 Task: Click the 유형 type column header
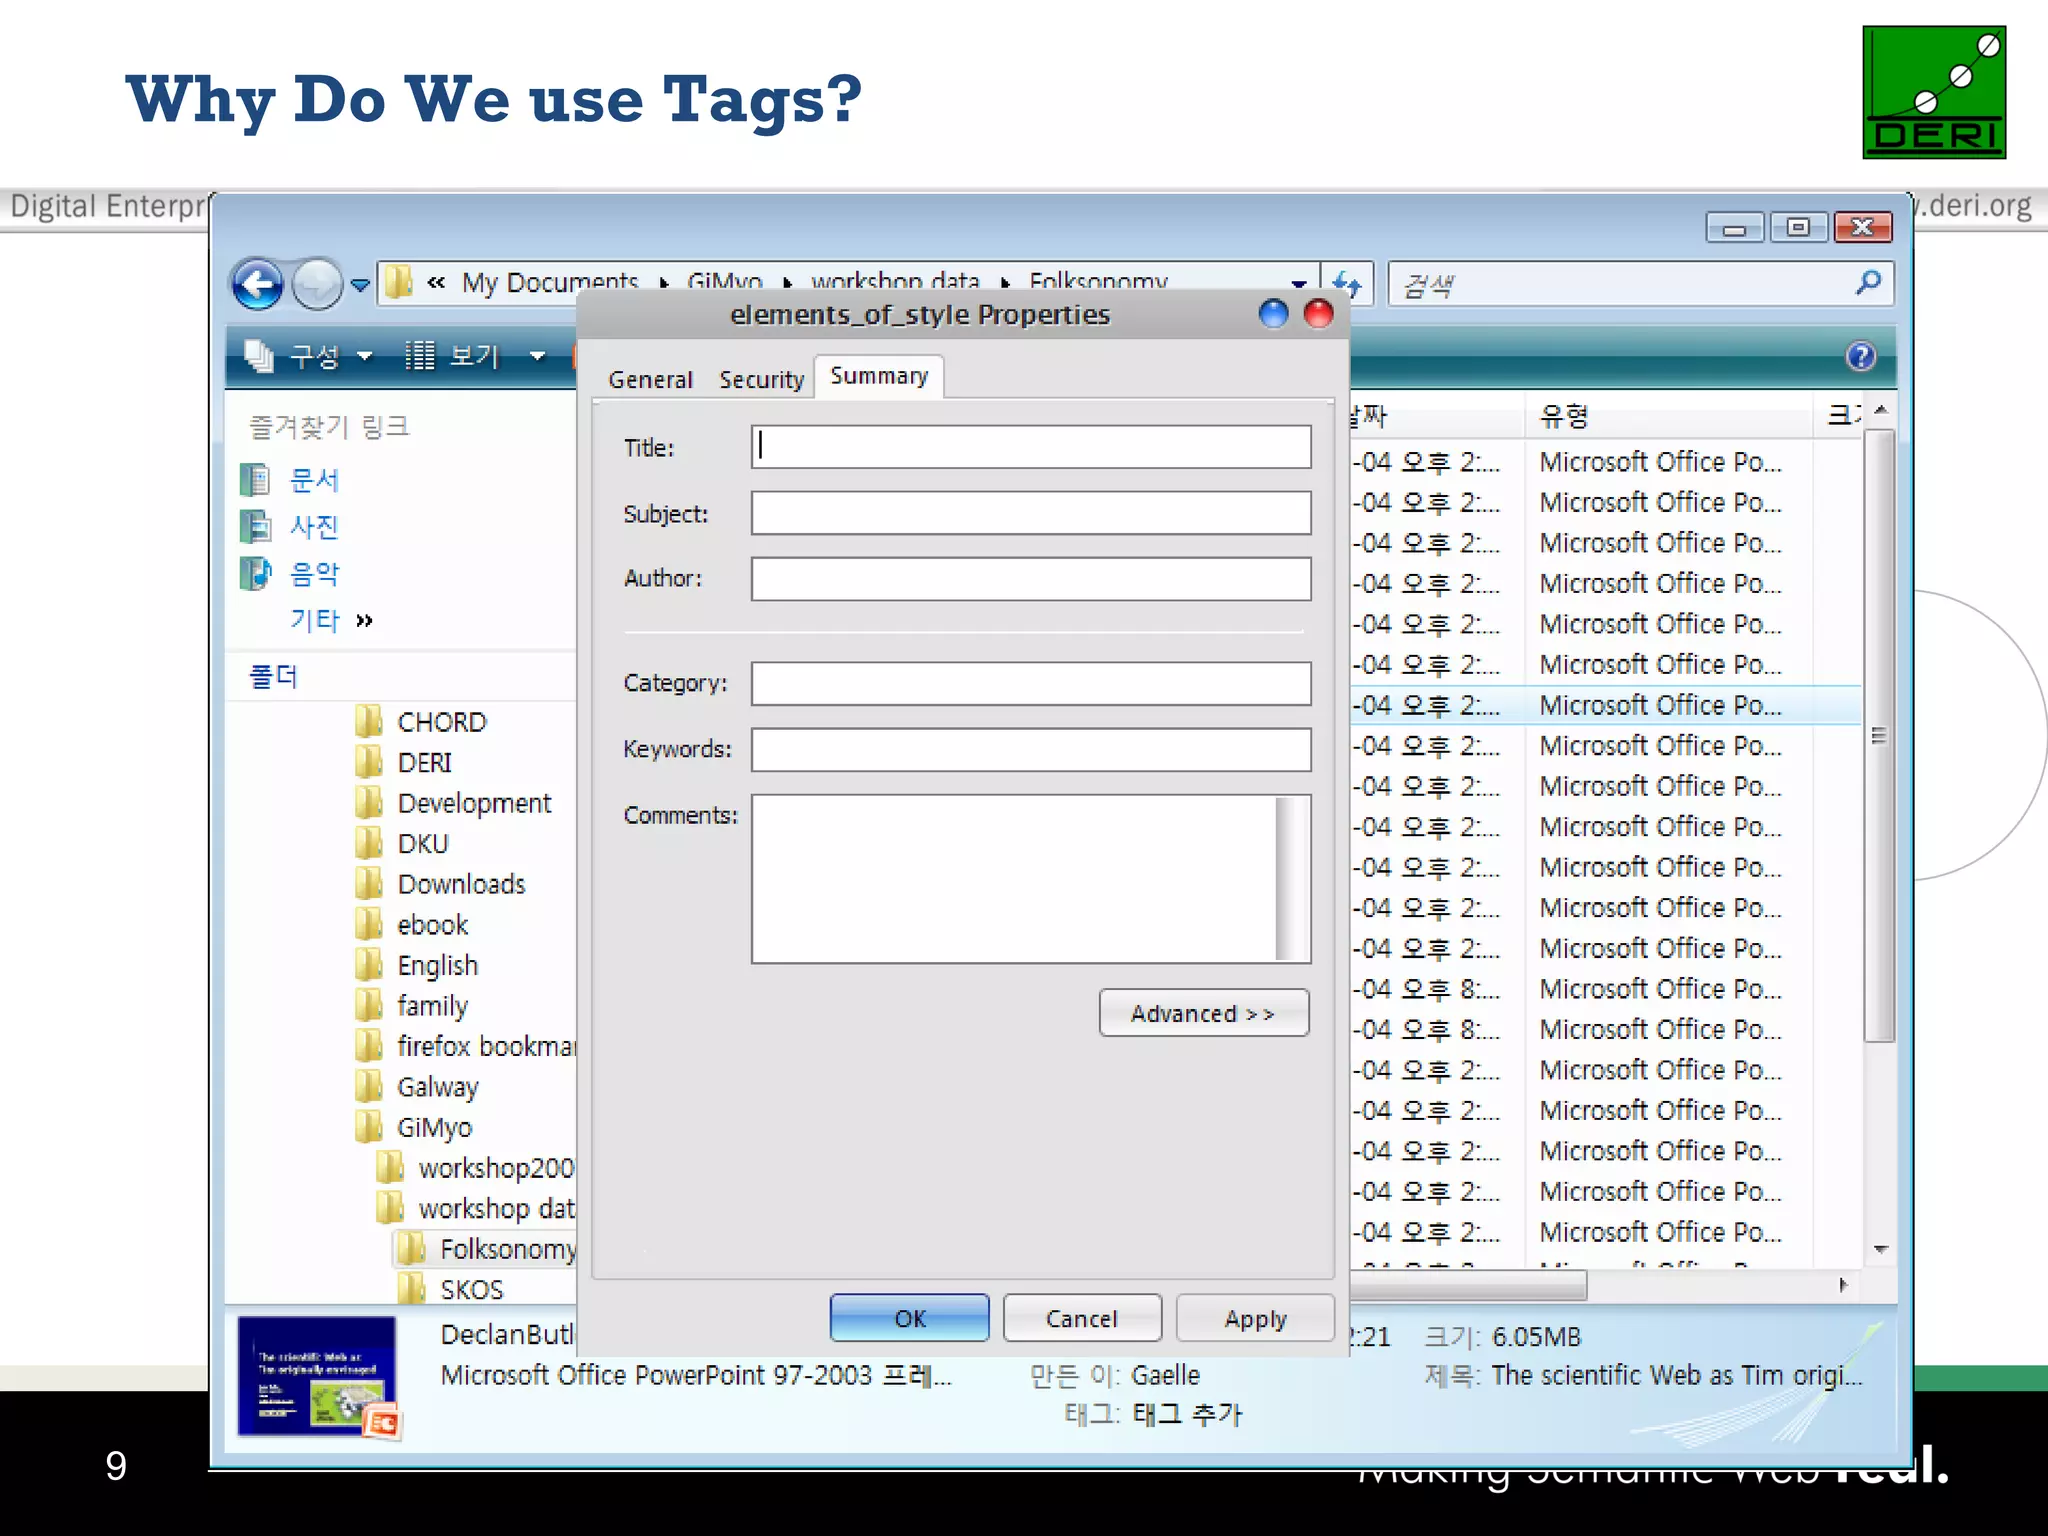point(1670,416)
